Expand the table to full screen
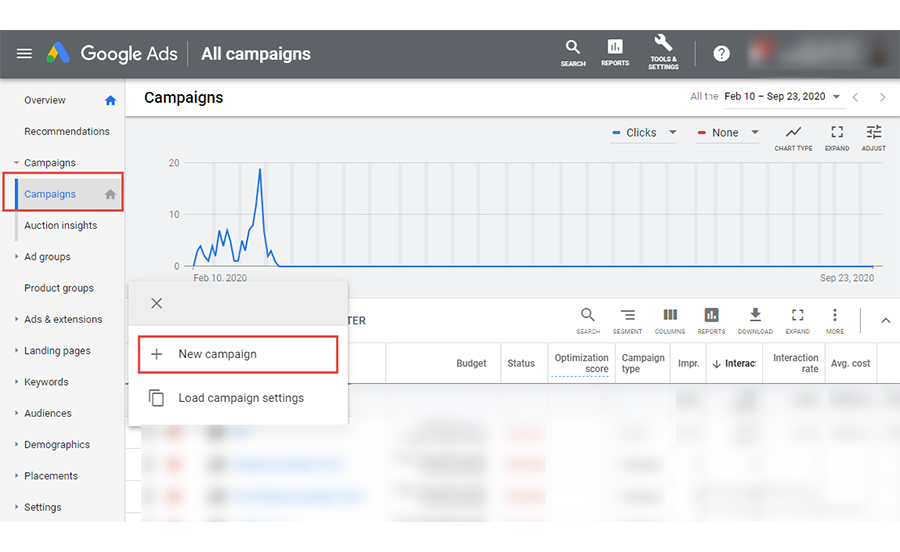Viewport: 900px width, 552px height. pyautogui.click(x=798, y=321)
